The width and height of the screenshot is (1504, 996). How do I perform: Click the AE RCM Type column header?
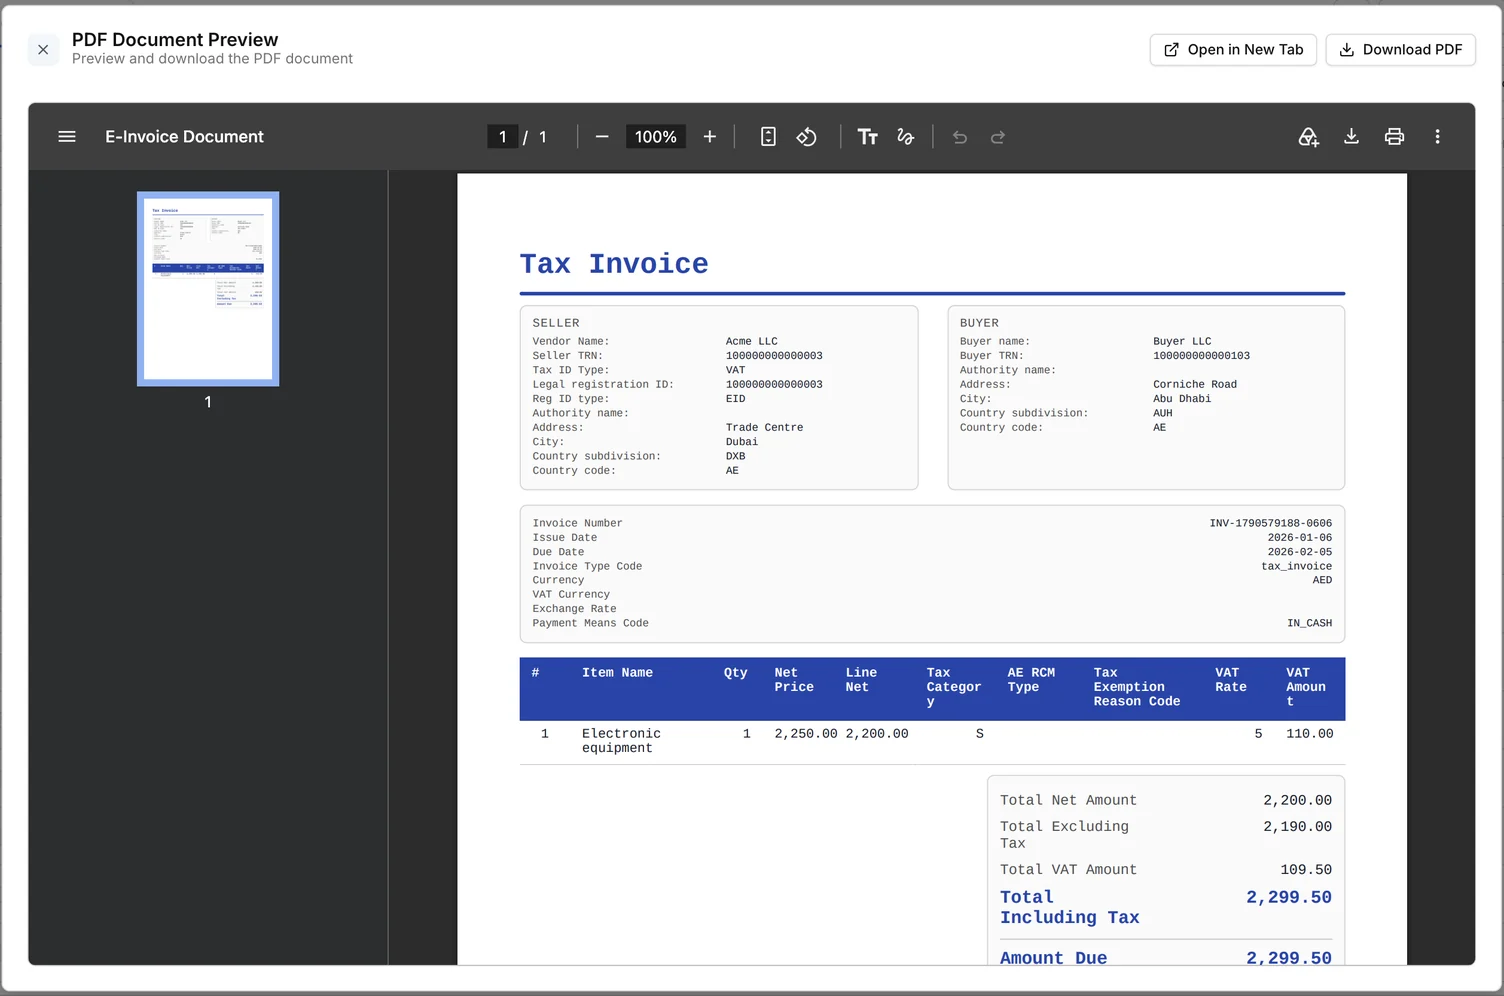click(x=1031, y=680)
